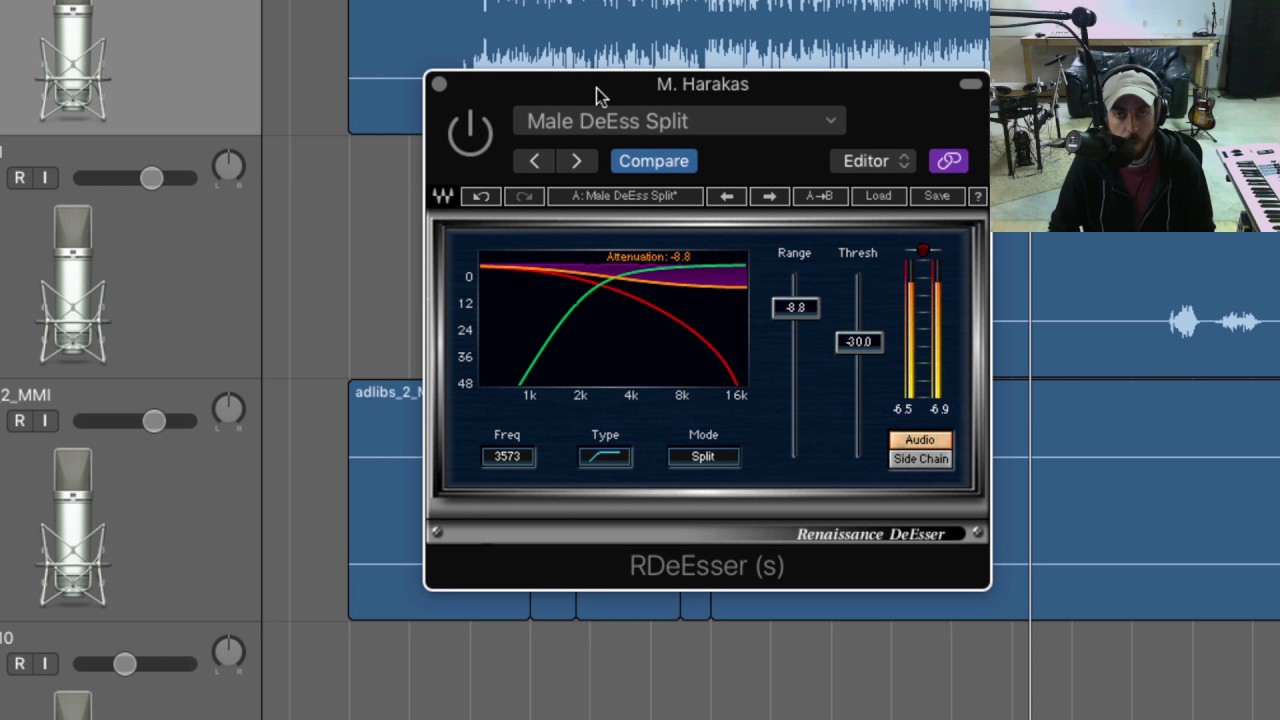1280x720 pixels.
Task: Toggle input monitoring I on the 2_MMI track
Action: (44, 421)
